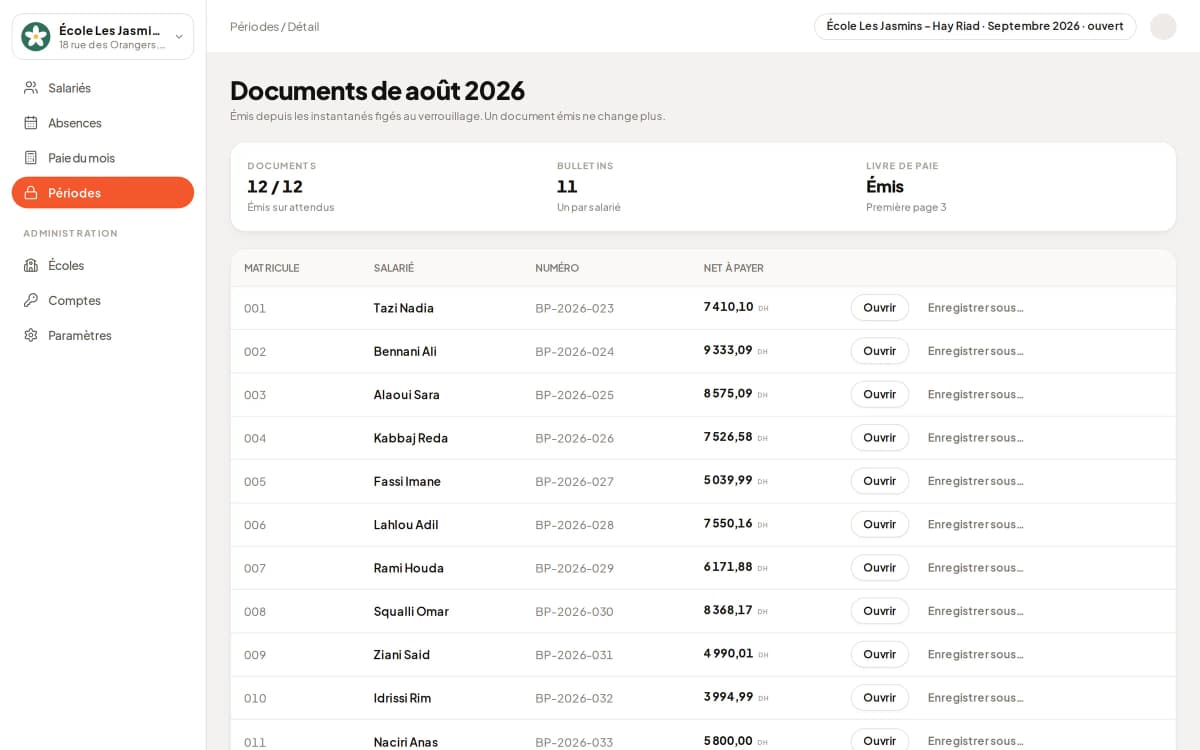Click bulletin number BP-2026-030
This screenshot has width=1200, height=750.
coord(575,611)
